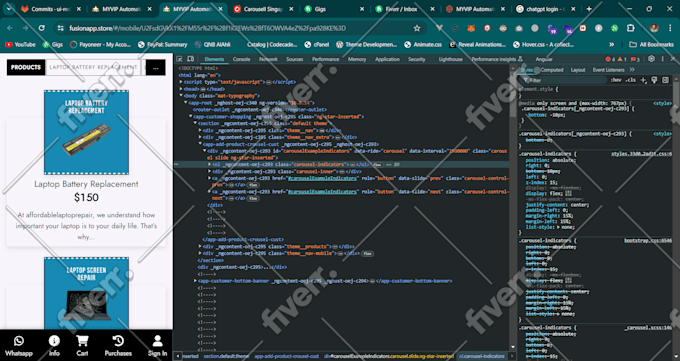Expand the head element node
This screenshot has height=361, width=680.
[181, 89]
